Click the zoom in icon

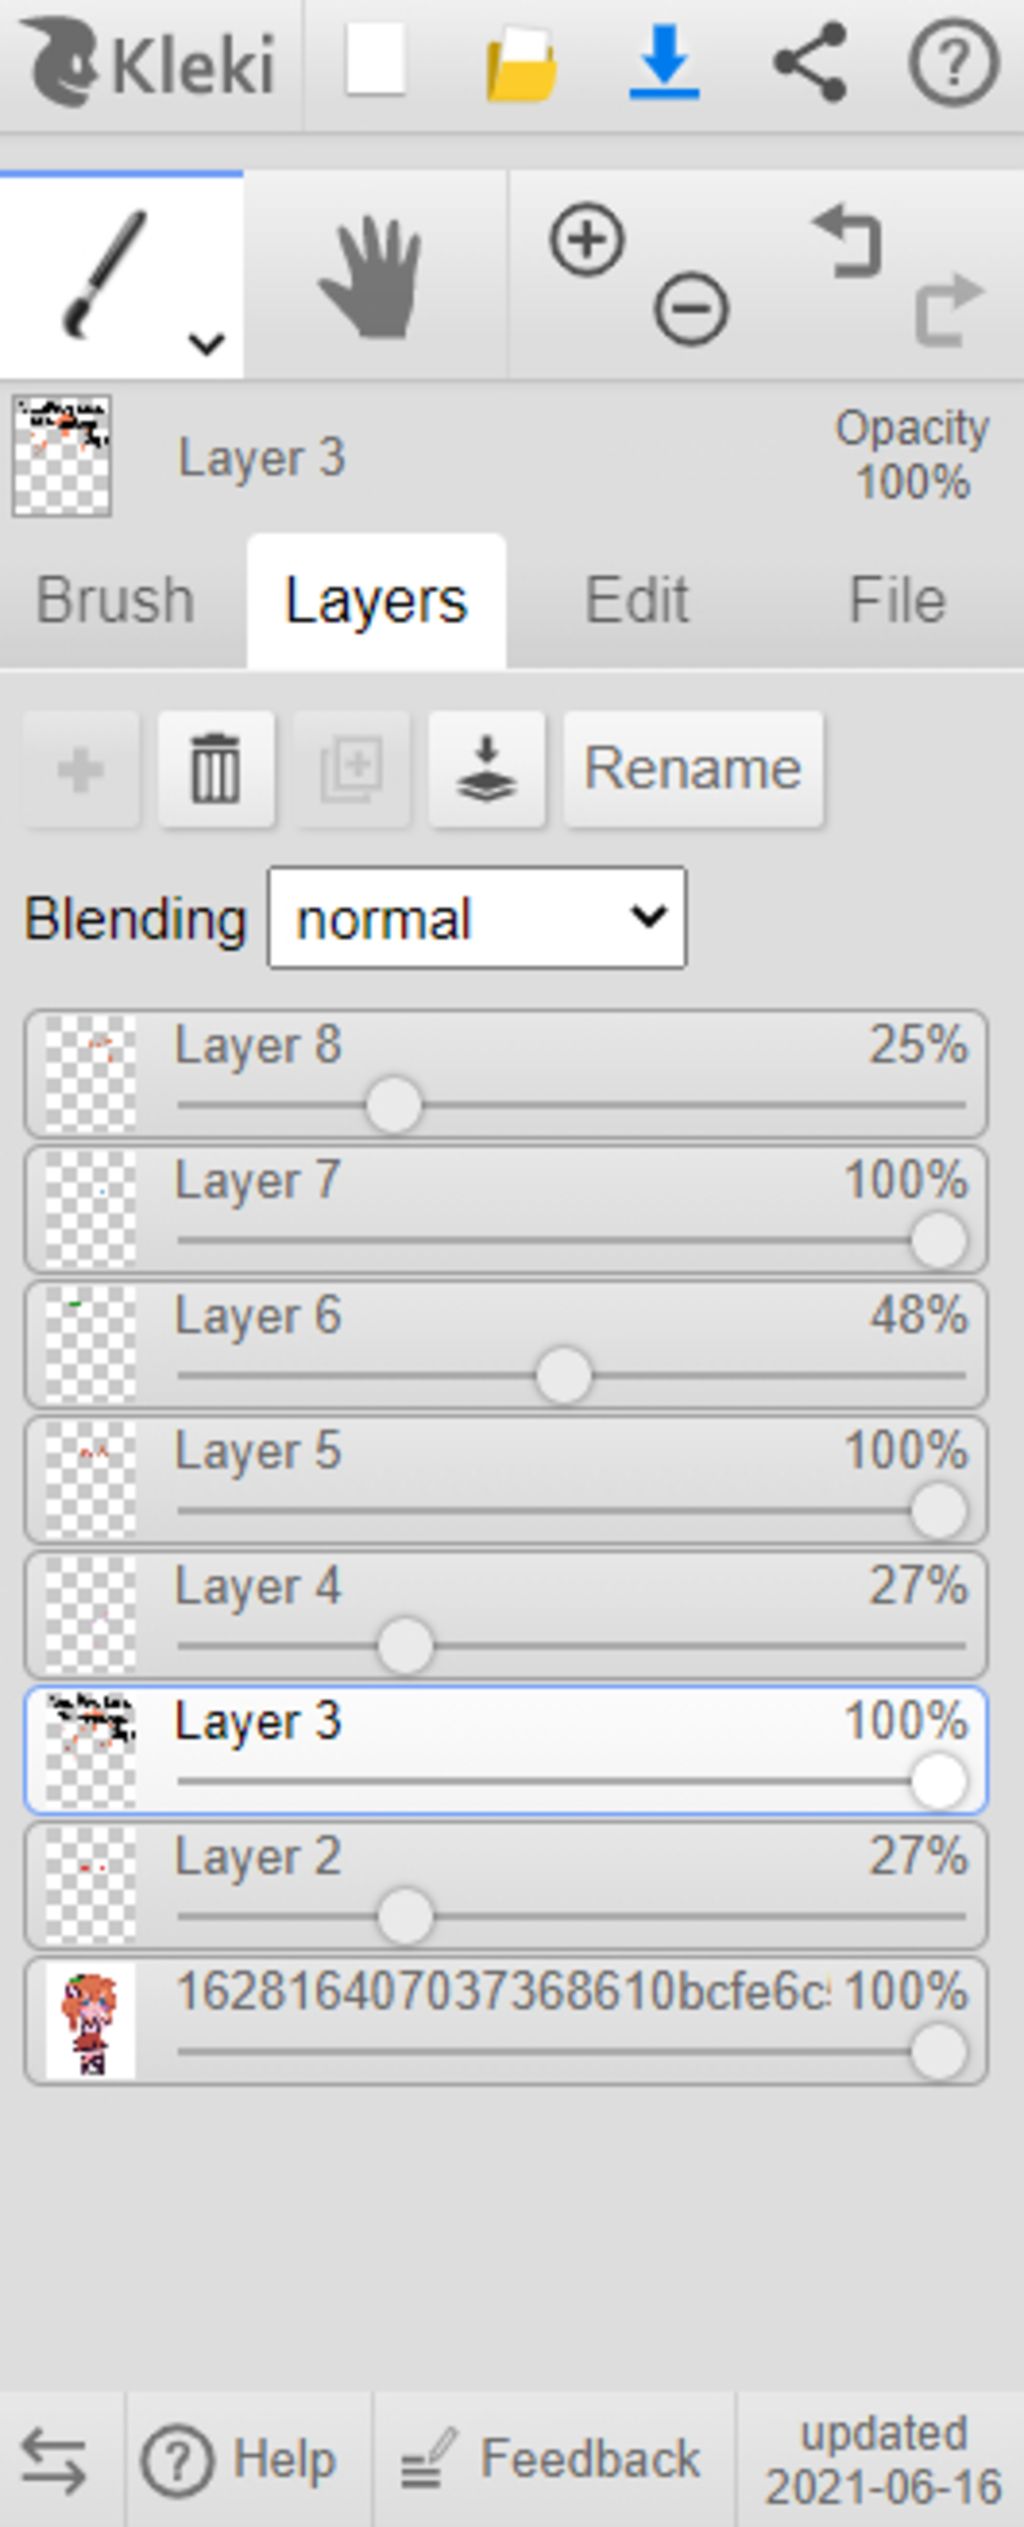pos(587,240)
